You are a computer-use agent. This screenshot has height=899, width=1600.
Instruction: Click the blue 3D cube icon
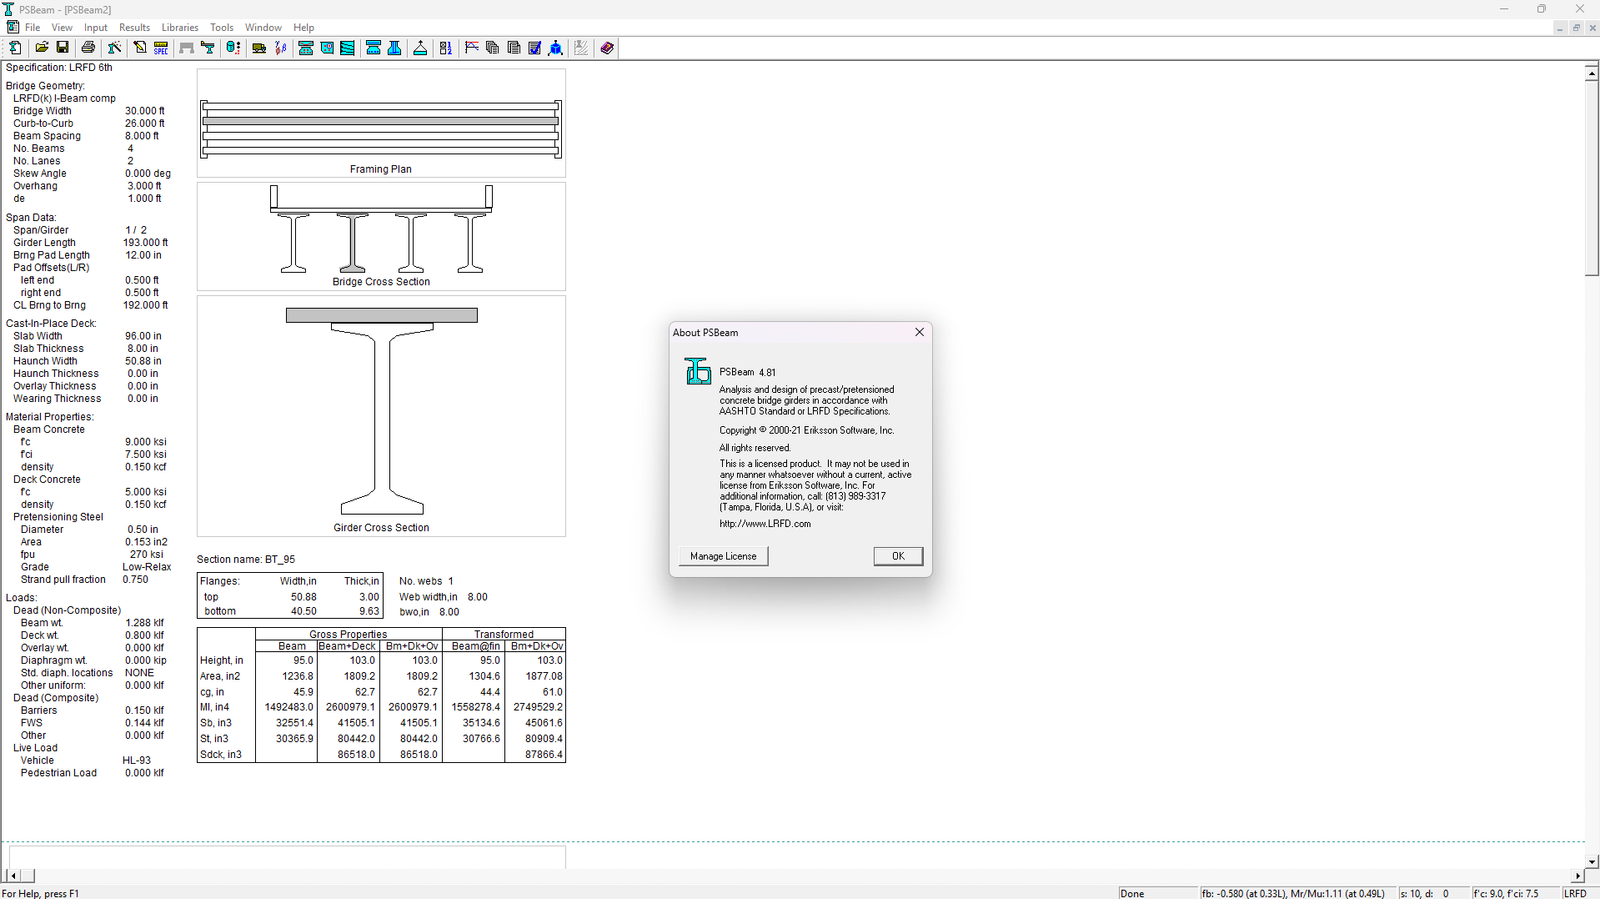click(556, 48)
